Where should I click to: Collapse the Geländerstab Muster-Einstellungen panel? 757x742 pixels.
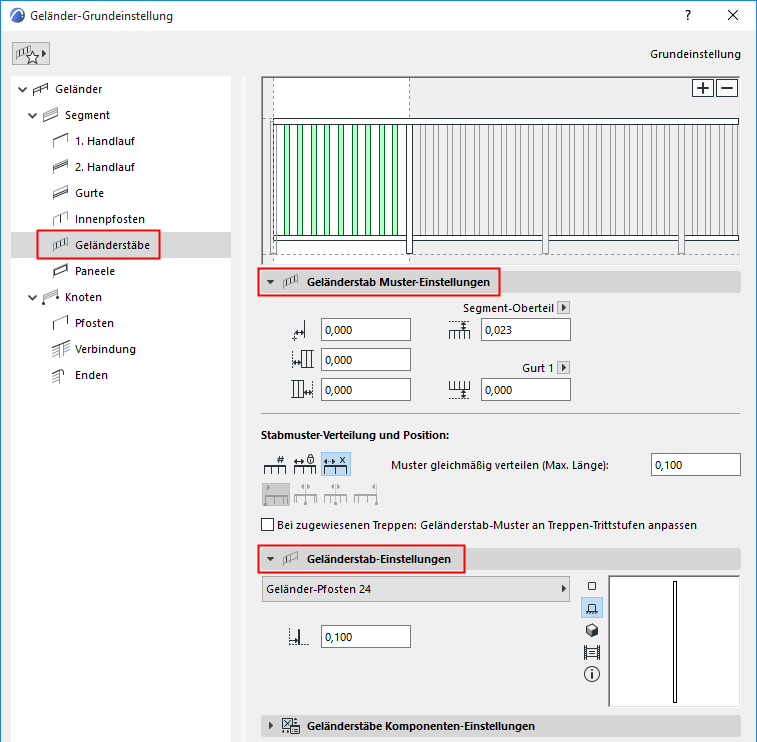pos(271,282)
